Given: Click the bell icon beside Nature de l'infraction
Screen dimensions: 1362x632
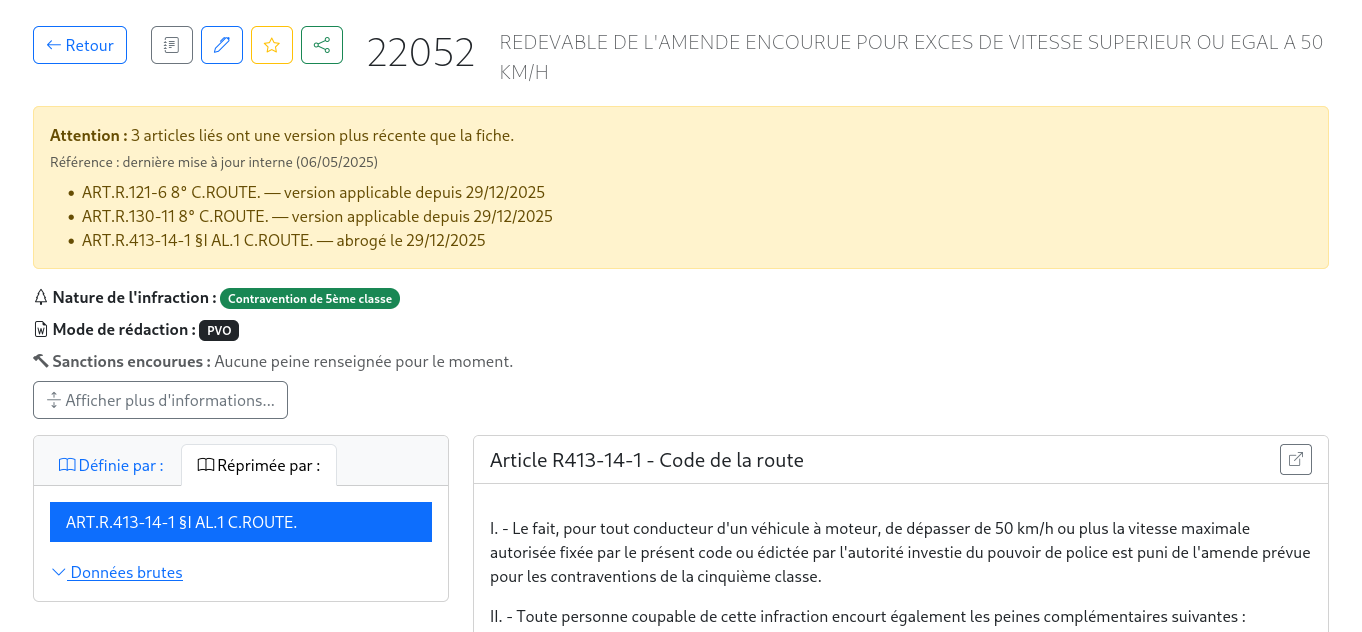Looking at the screenshot, I should (40, 297).
